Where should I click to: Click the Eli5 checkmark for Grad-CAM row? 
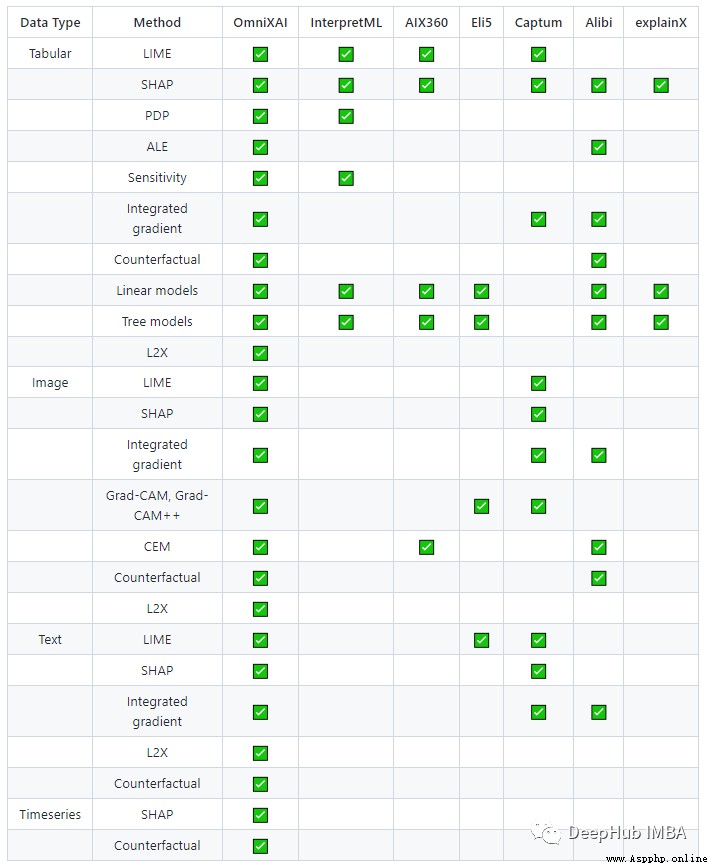point(481,506)
